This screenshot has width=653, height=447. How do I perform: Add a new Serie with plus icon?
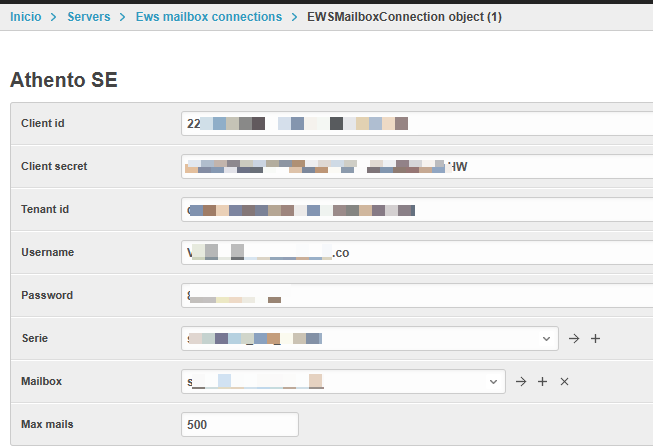[x=595, y=339]
